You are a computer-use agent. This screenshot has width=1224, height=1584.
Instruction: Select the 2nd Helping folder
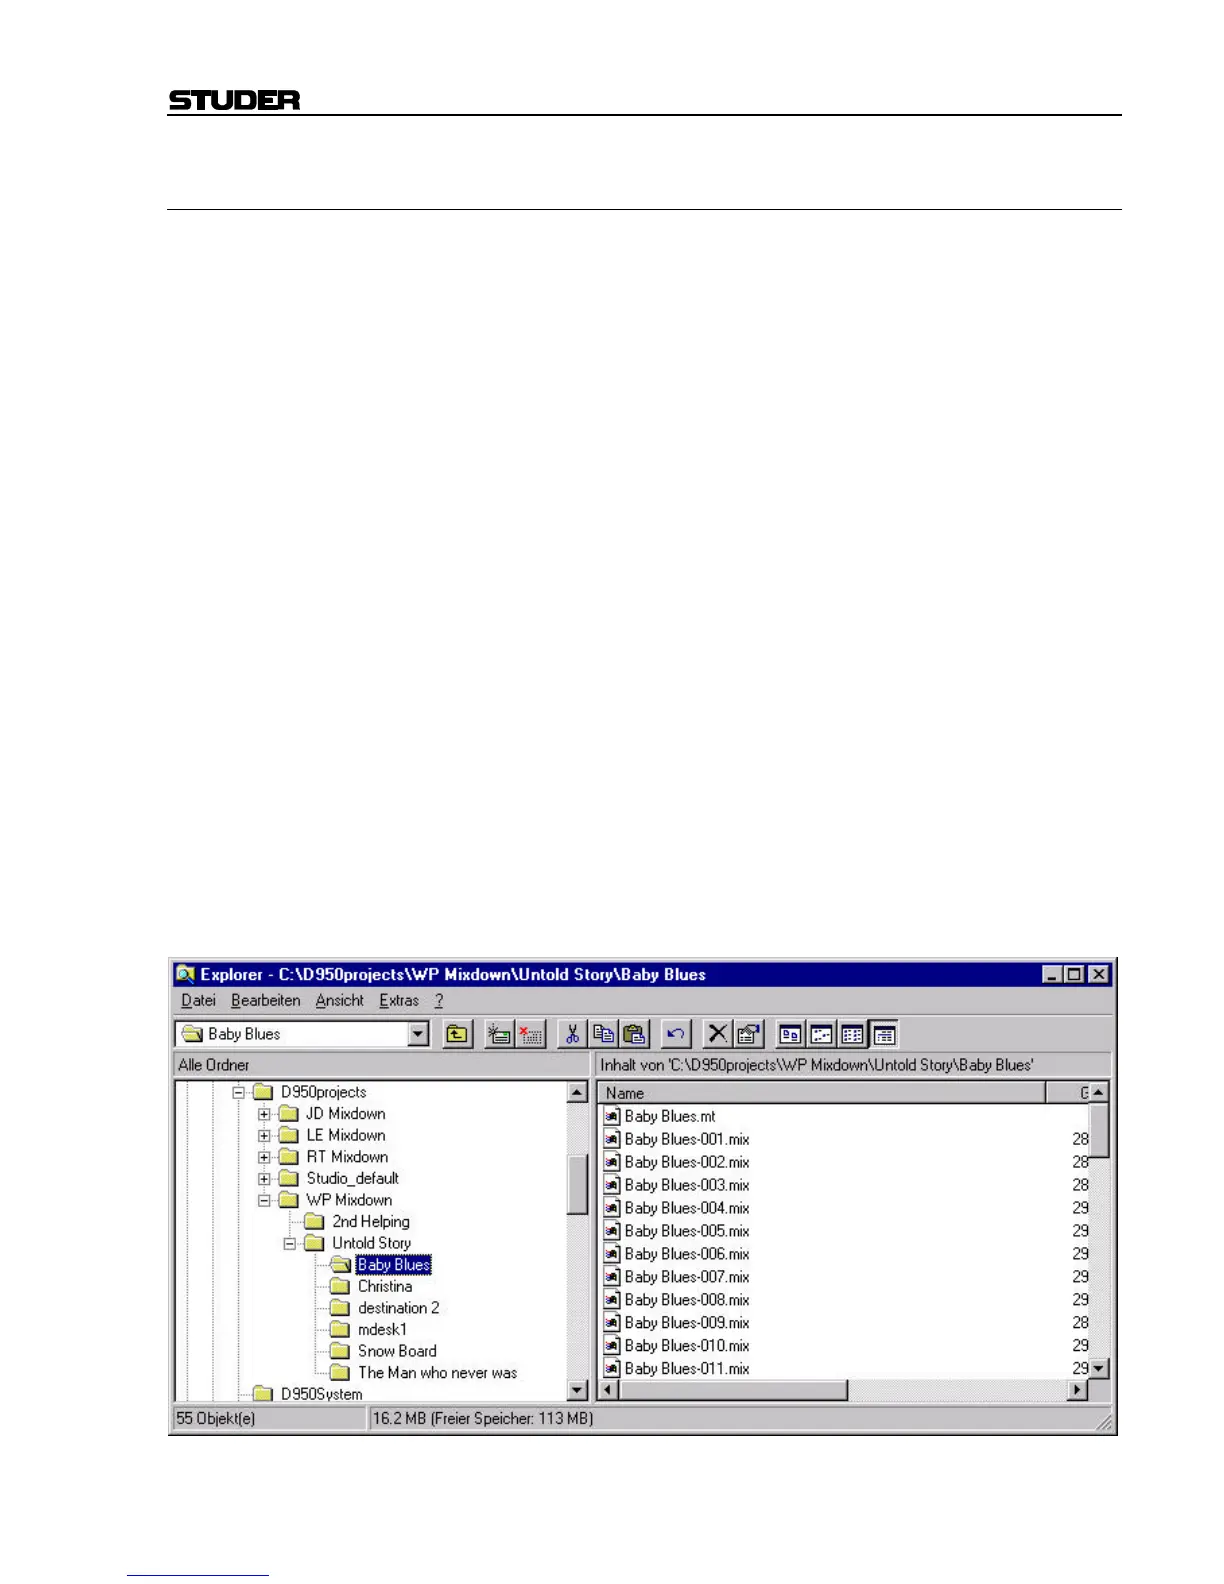coord(371,1222)
